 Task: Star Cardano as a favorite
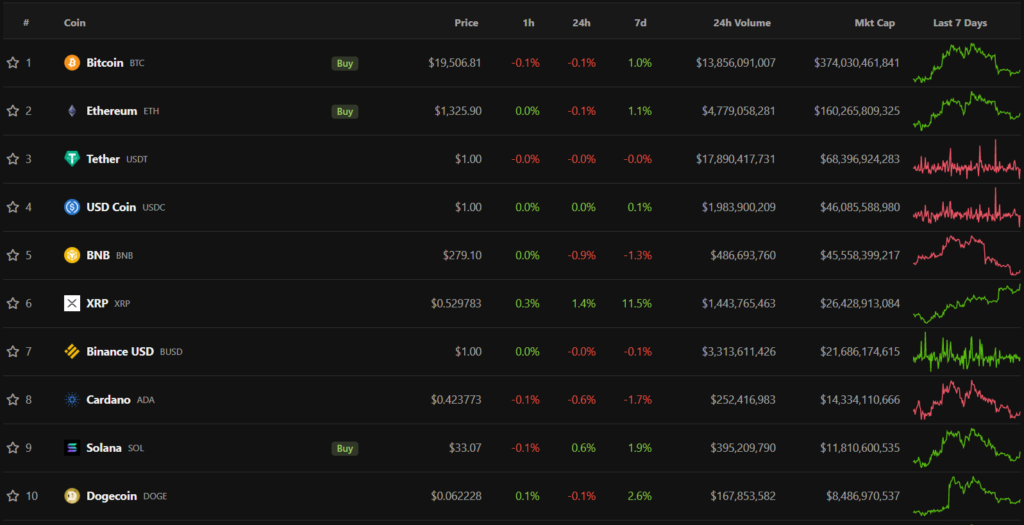[12, 400]
